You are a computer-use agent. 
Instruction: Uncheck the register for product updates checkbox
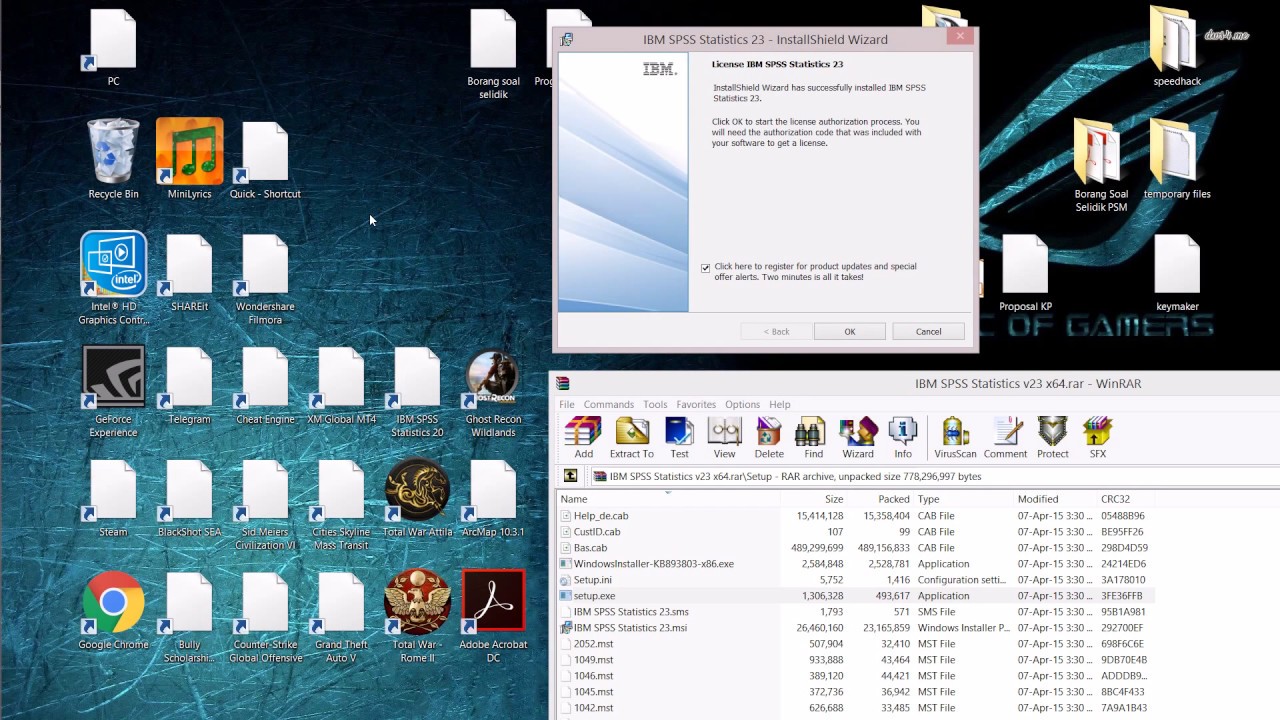(706, 268)
